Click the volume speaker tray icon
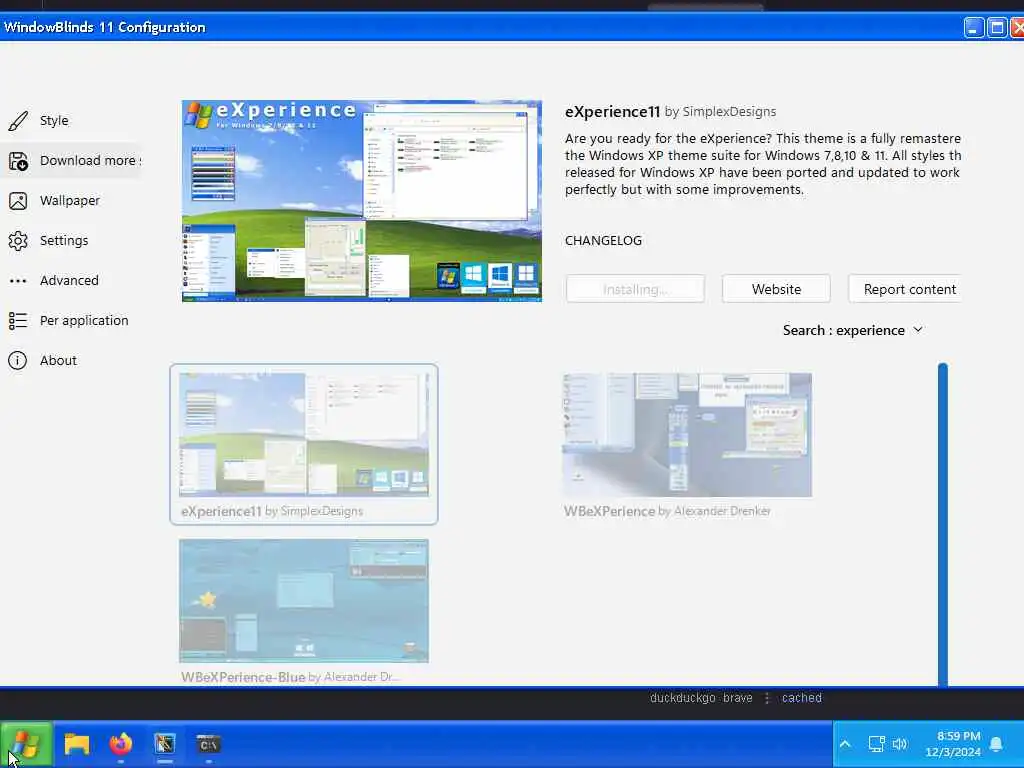The image size is (1024, 768). [900, 744]
